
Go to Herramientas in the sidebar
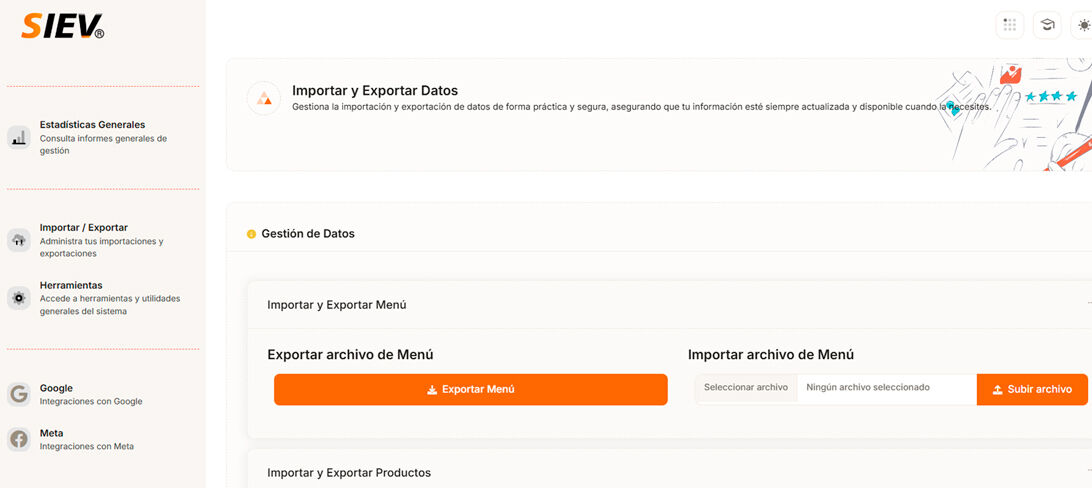[x=71, y=285]
